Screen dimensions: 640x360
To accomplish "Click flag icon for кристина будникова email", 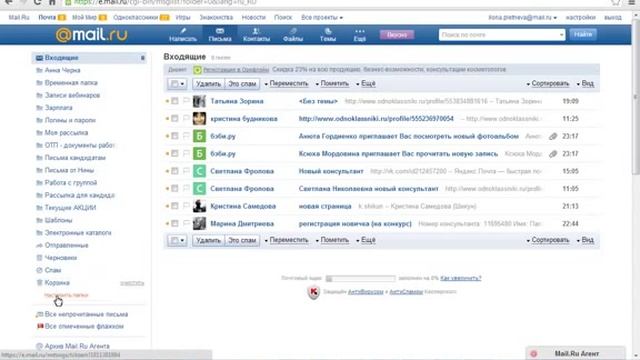I will click(186, 118).
